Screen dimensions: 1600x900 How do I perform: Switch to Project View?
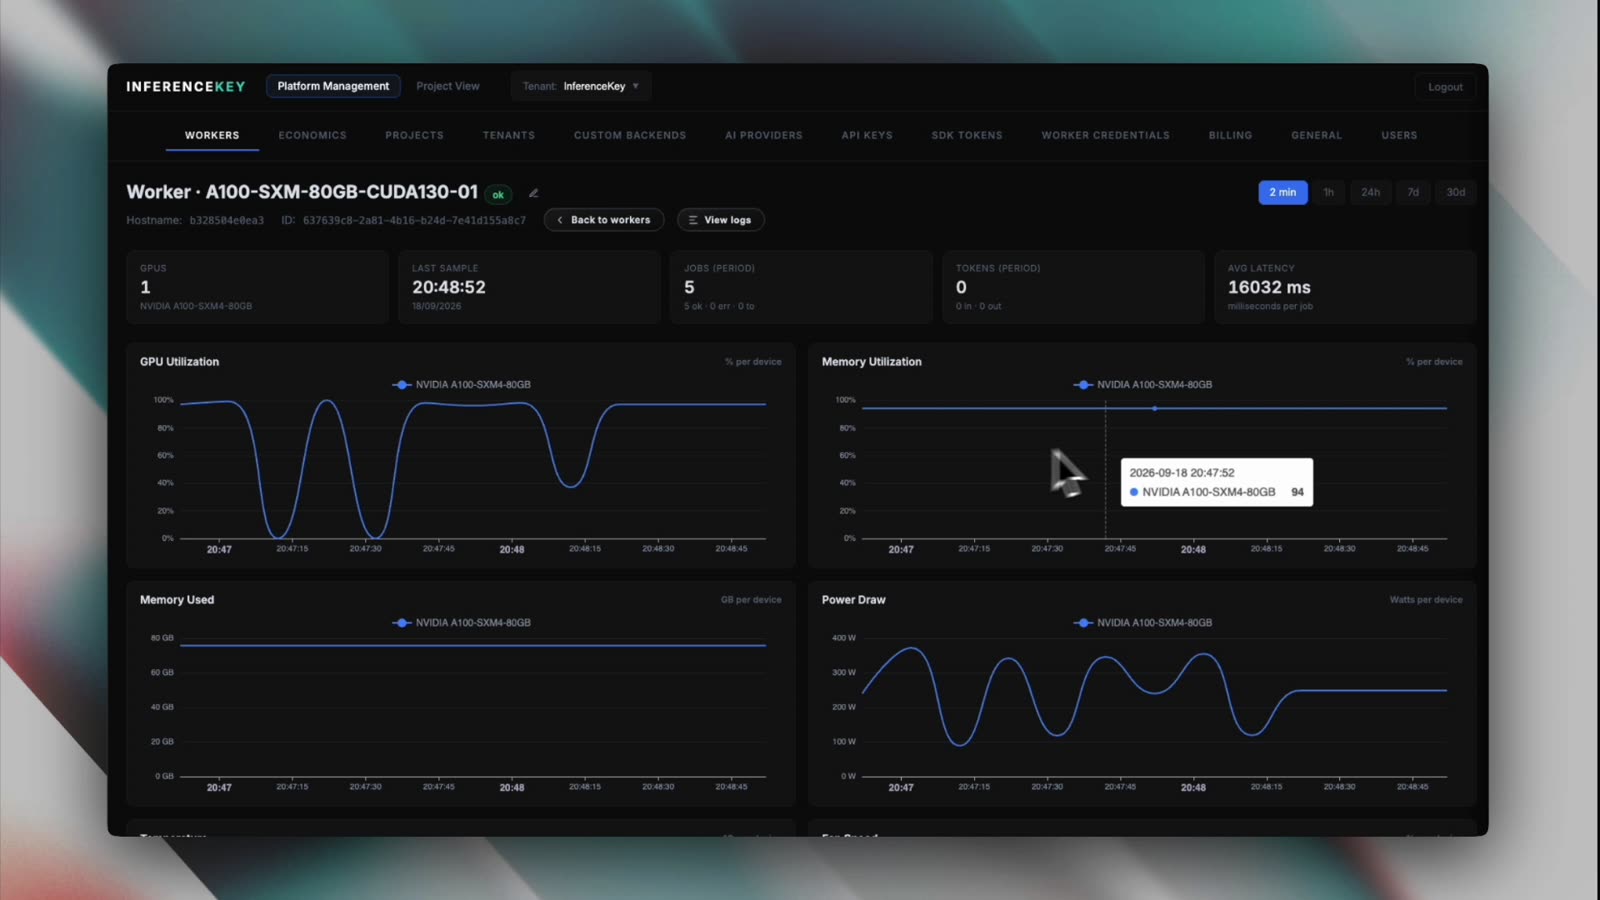tap(448, 86)
